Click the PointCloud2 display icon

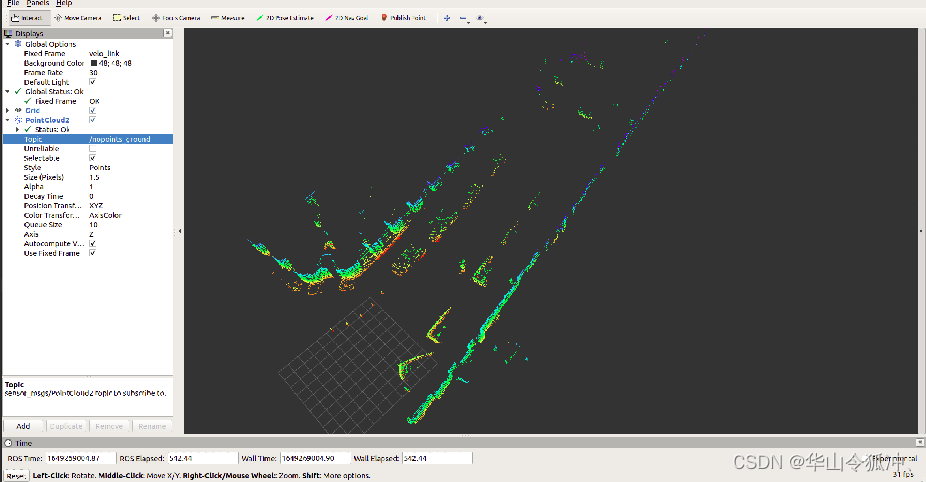click(18, 120)
